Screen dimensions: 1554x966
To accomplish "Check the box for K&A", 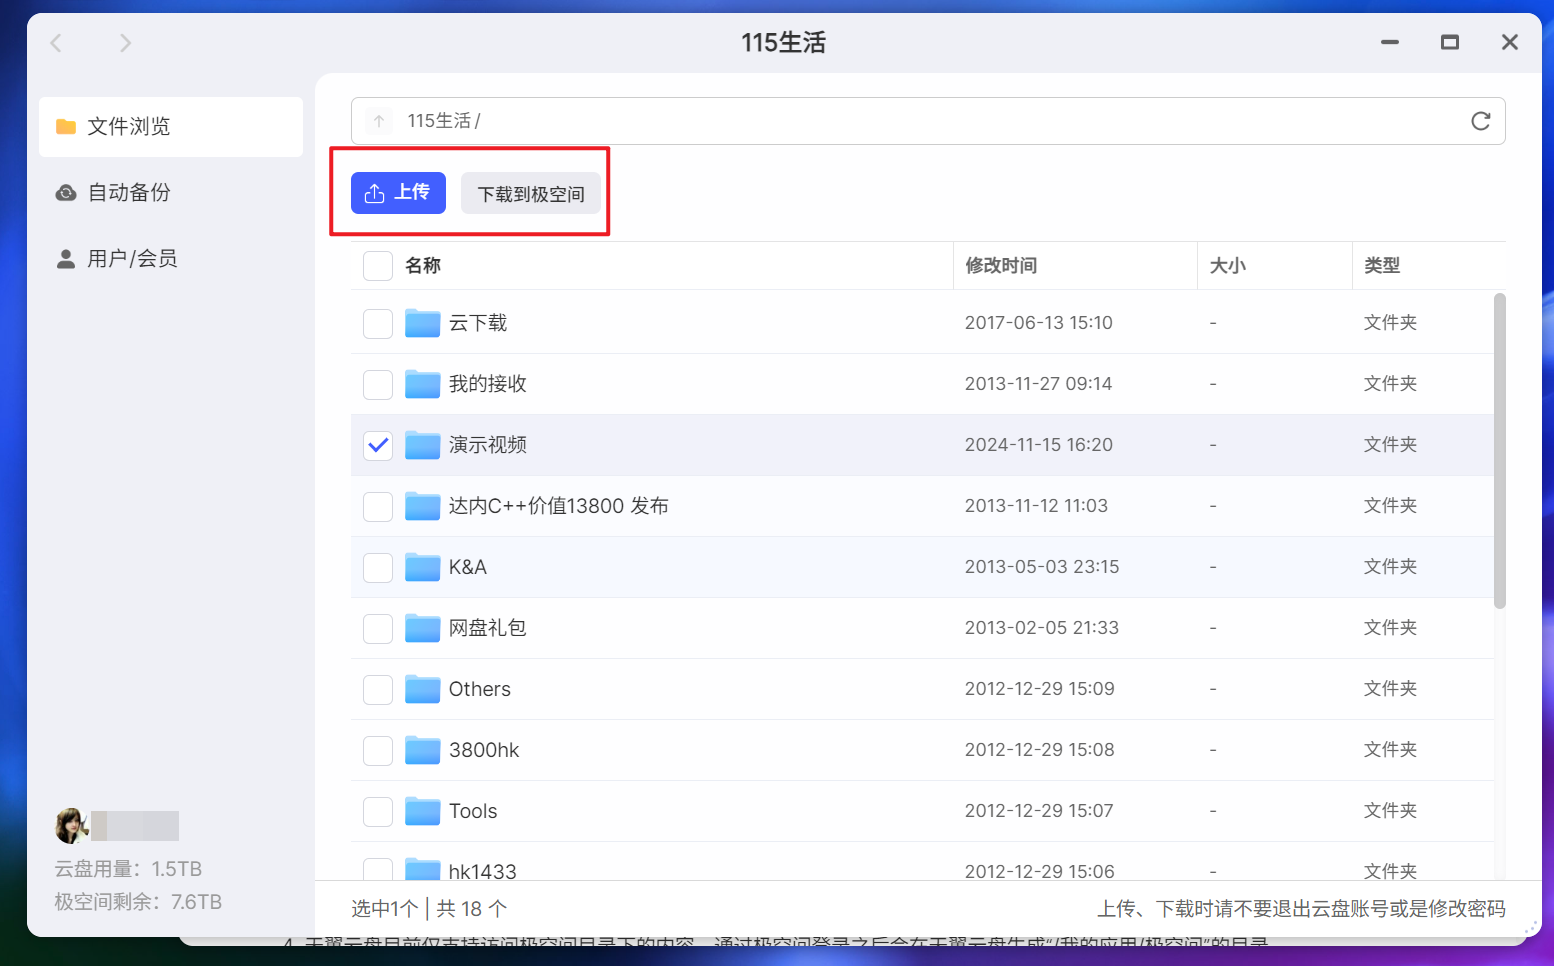I will pos(378,568).
